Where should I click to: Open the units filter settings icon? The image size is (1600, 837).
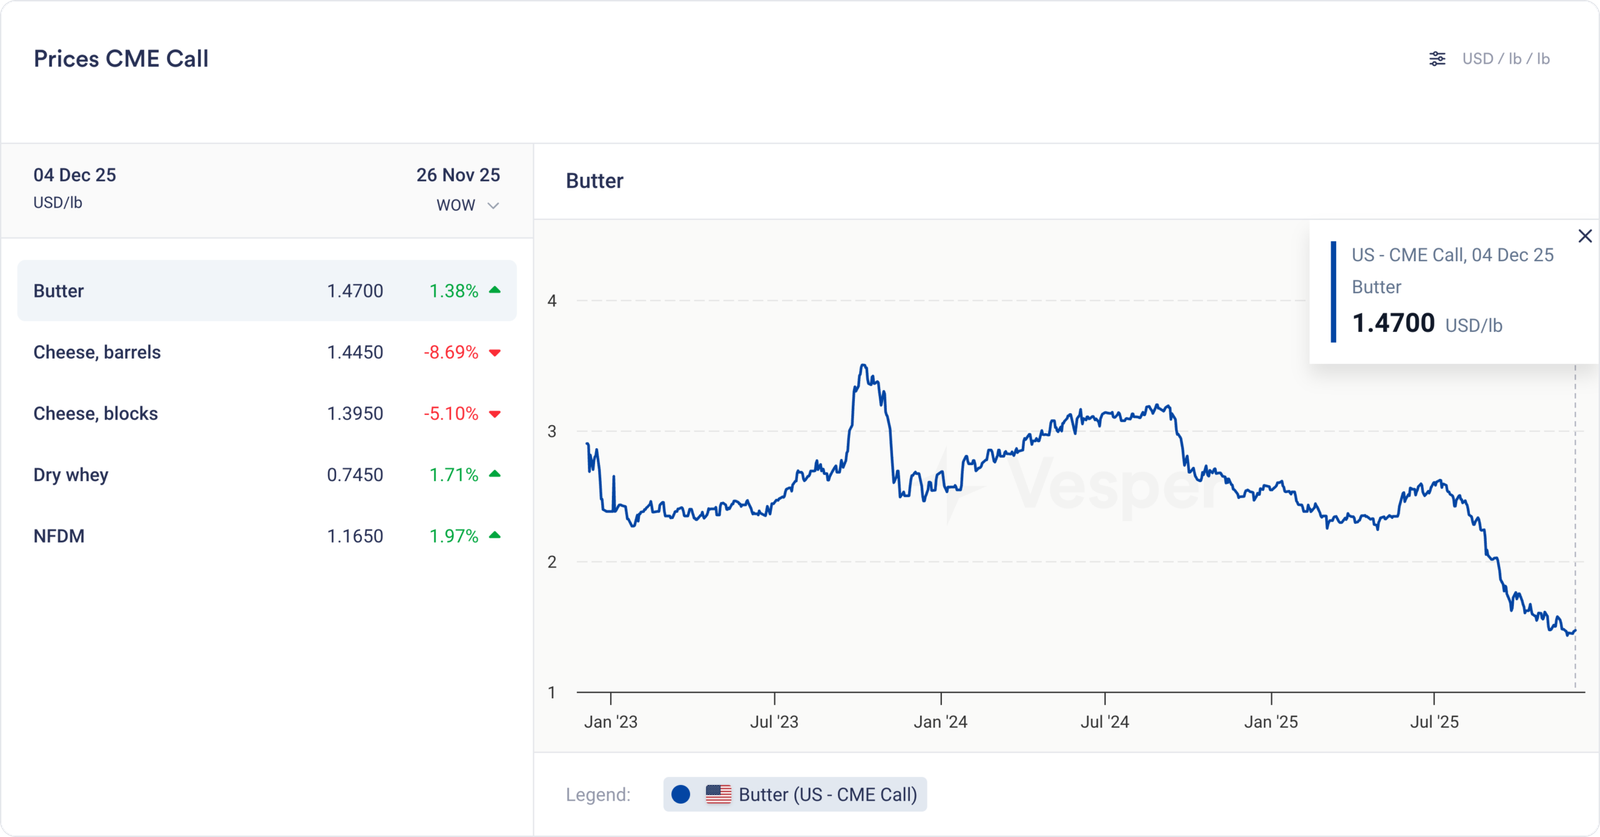point(1437,59)
